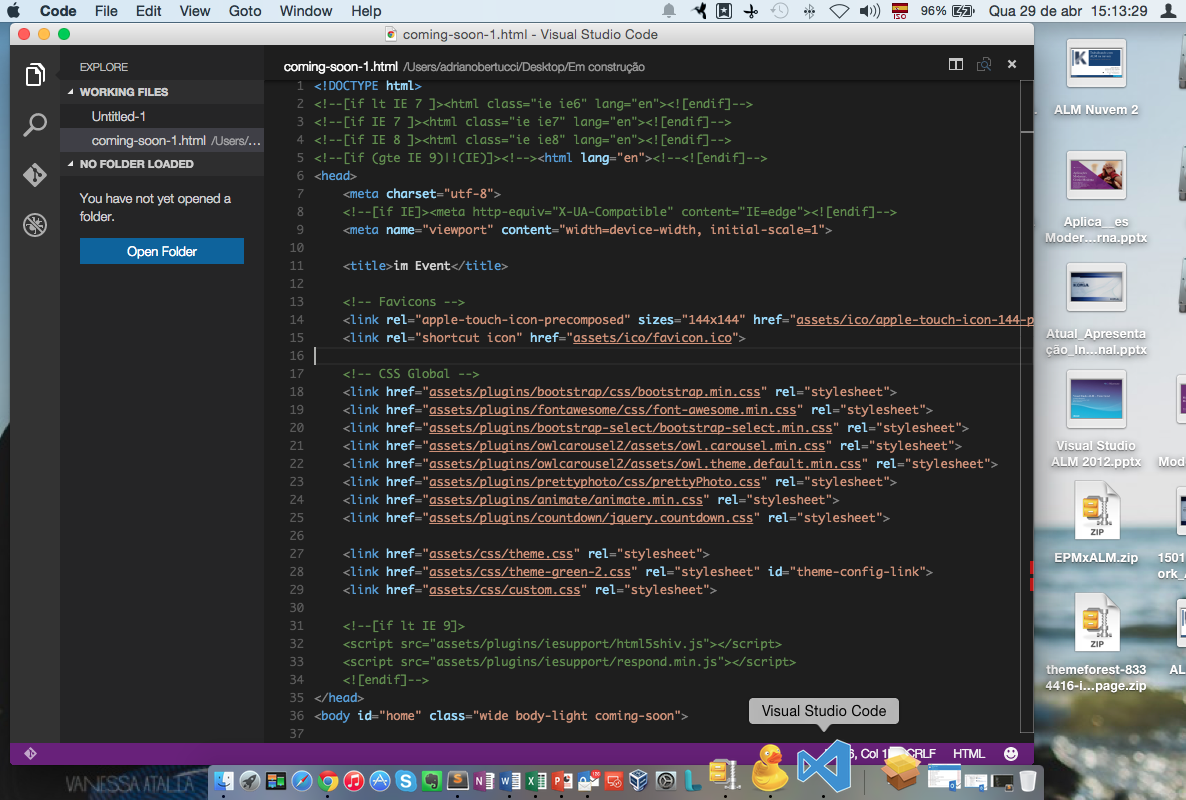This screenshot has width=1186, height=800.
Task: Click the Wi-Fi icon in the menu bar
Action: 839,11
